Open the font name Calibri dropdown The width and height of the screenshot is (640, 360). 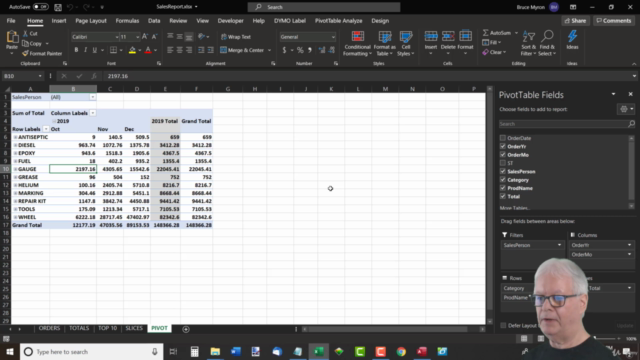116,37
